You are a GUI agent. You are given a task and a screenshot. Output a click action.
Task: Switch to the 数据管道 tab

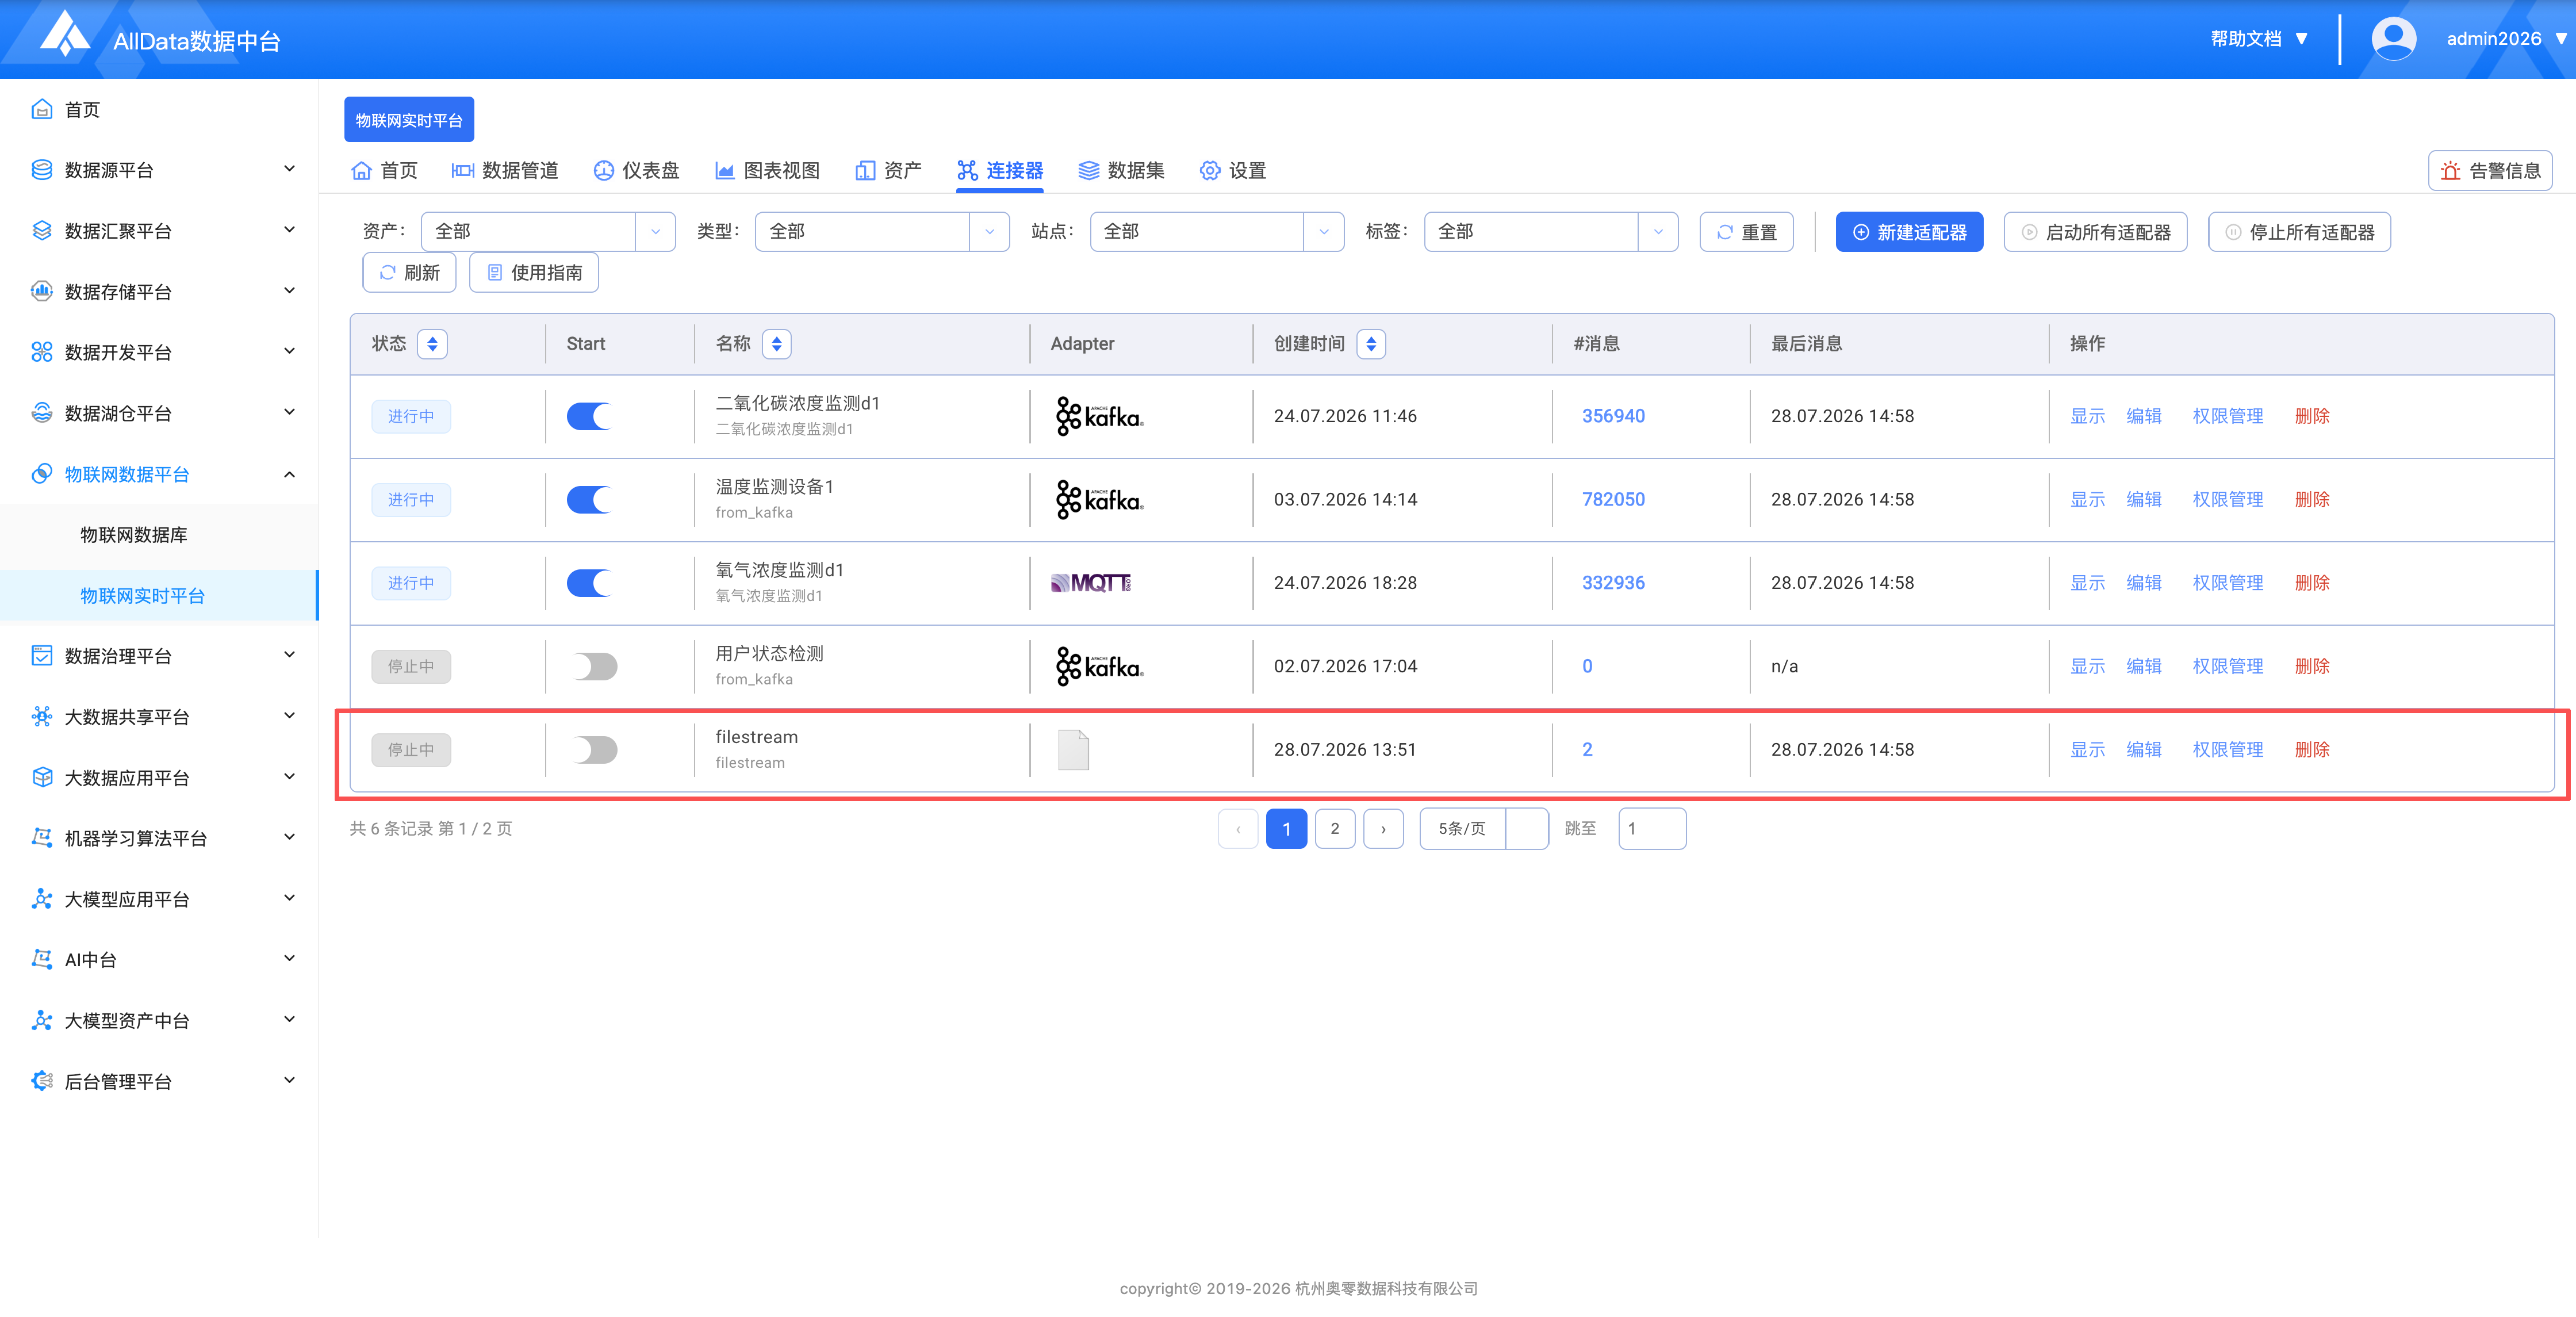(505, 171)
